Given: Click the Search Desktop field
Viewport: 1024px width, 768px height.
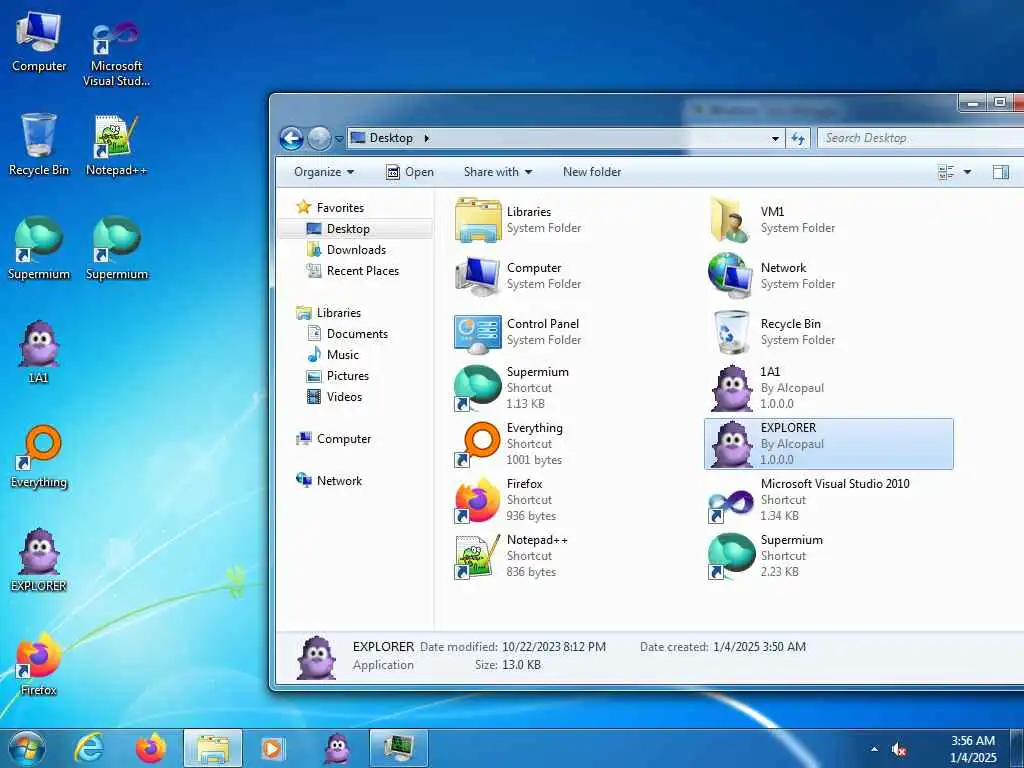Looking at the screenshot, I should click(921, 138).
